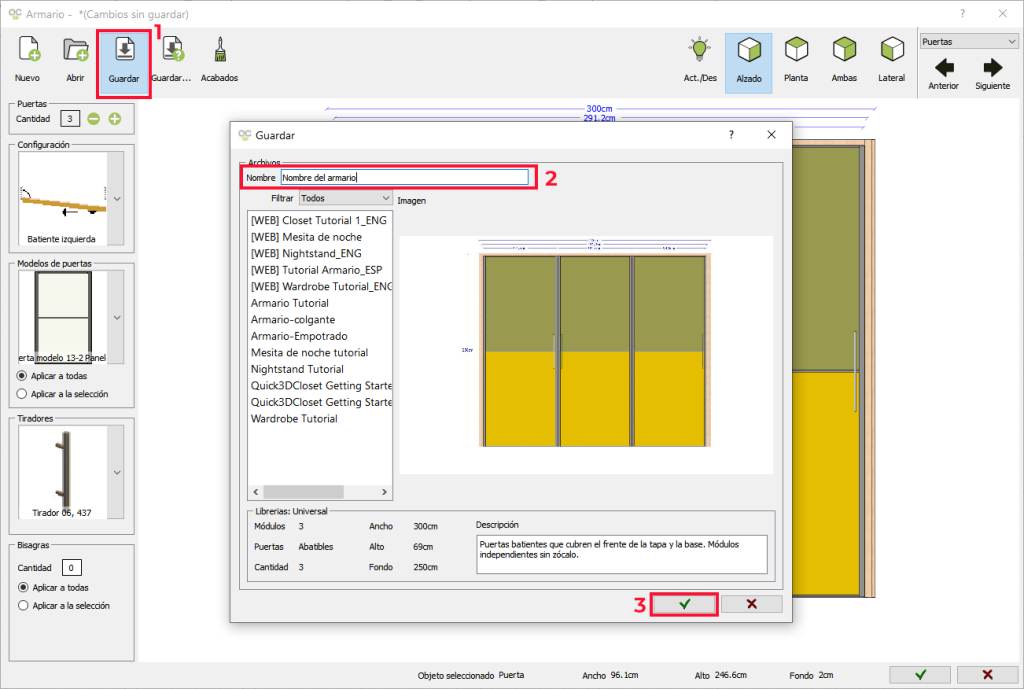Click main window red X button

(987, 675)
